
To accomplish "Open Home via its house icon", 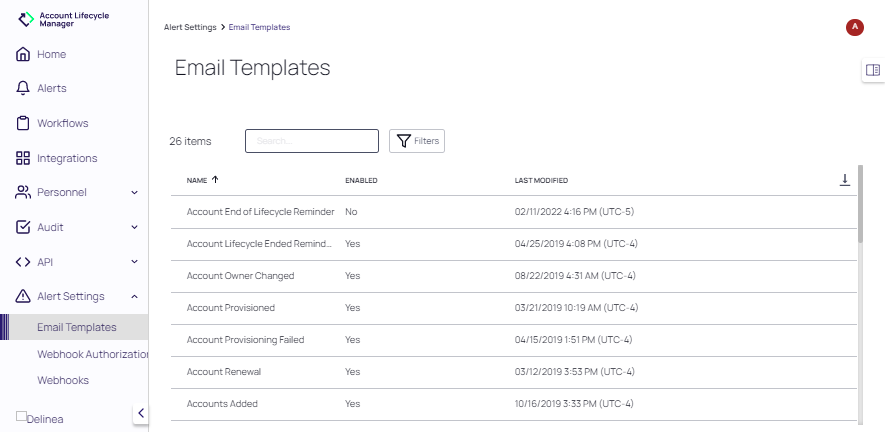I will 23,54.
